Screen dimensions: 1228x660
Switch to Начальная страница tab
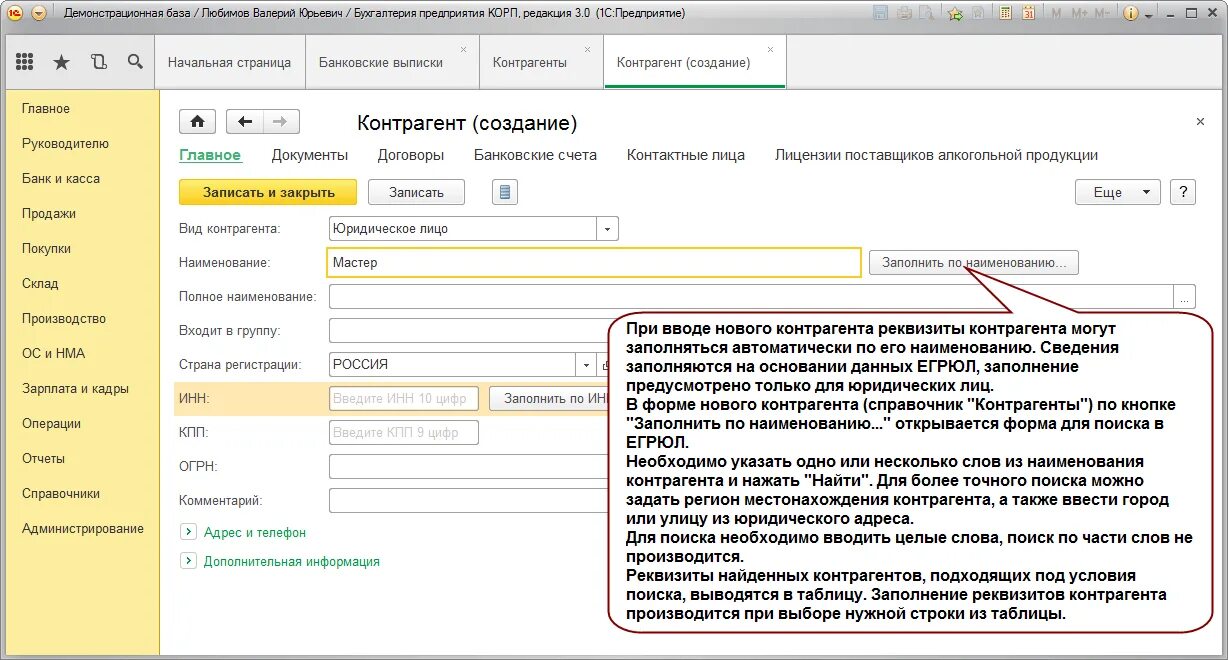click(x=230, y=62)
